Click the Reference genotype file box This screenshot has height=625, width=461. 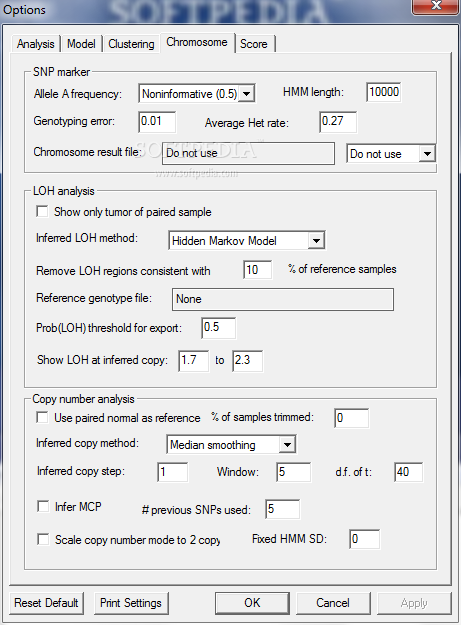click(283, 299)
